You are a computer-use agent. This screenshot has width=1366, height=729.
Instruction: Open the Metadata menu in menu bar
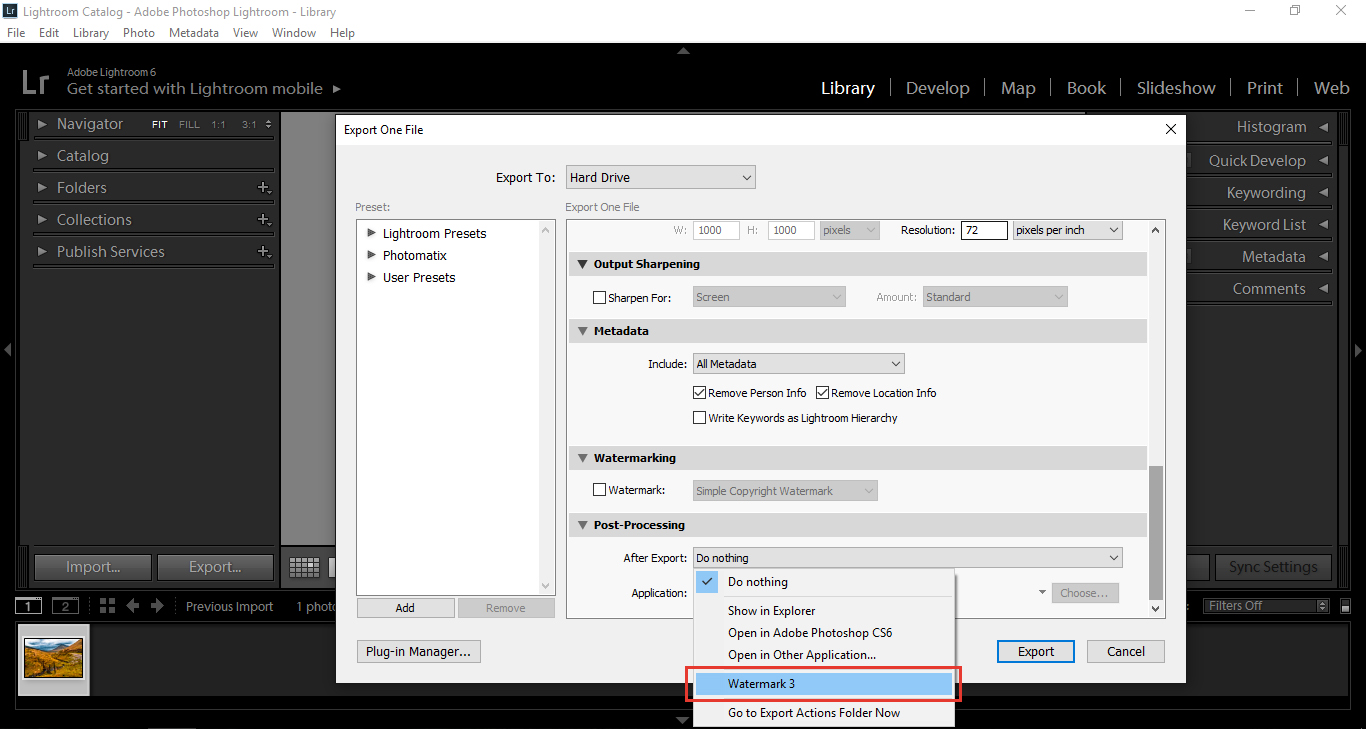coord(194,33)
